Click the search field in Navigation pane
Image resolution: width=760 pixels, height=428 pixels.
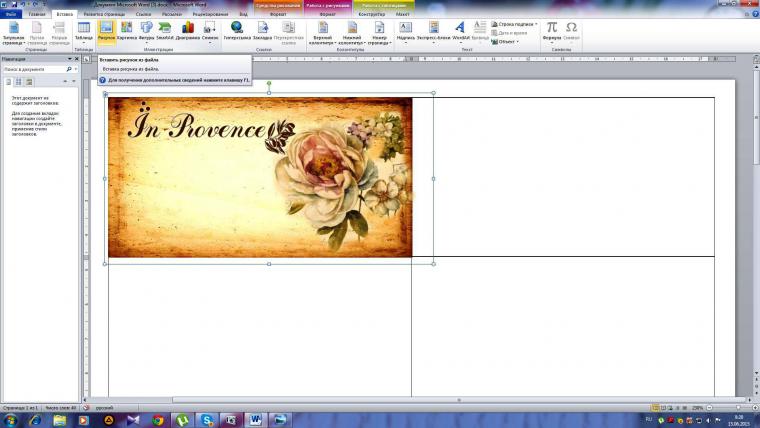point(34,69)
